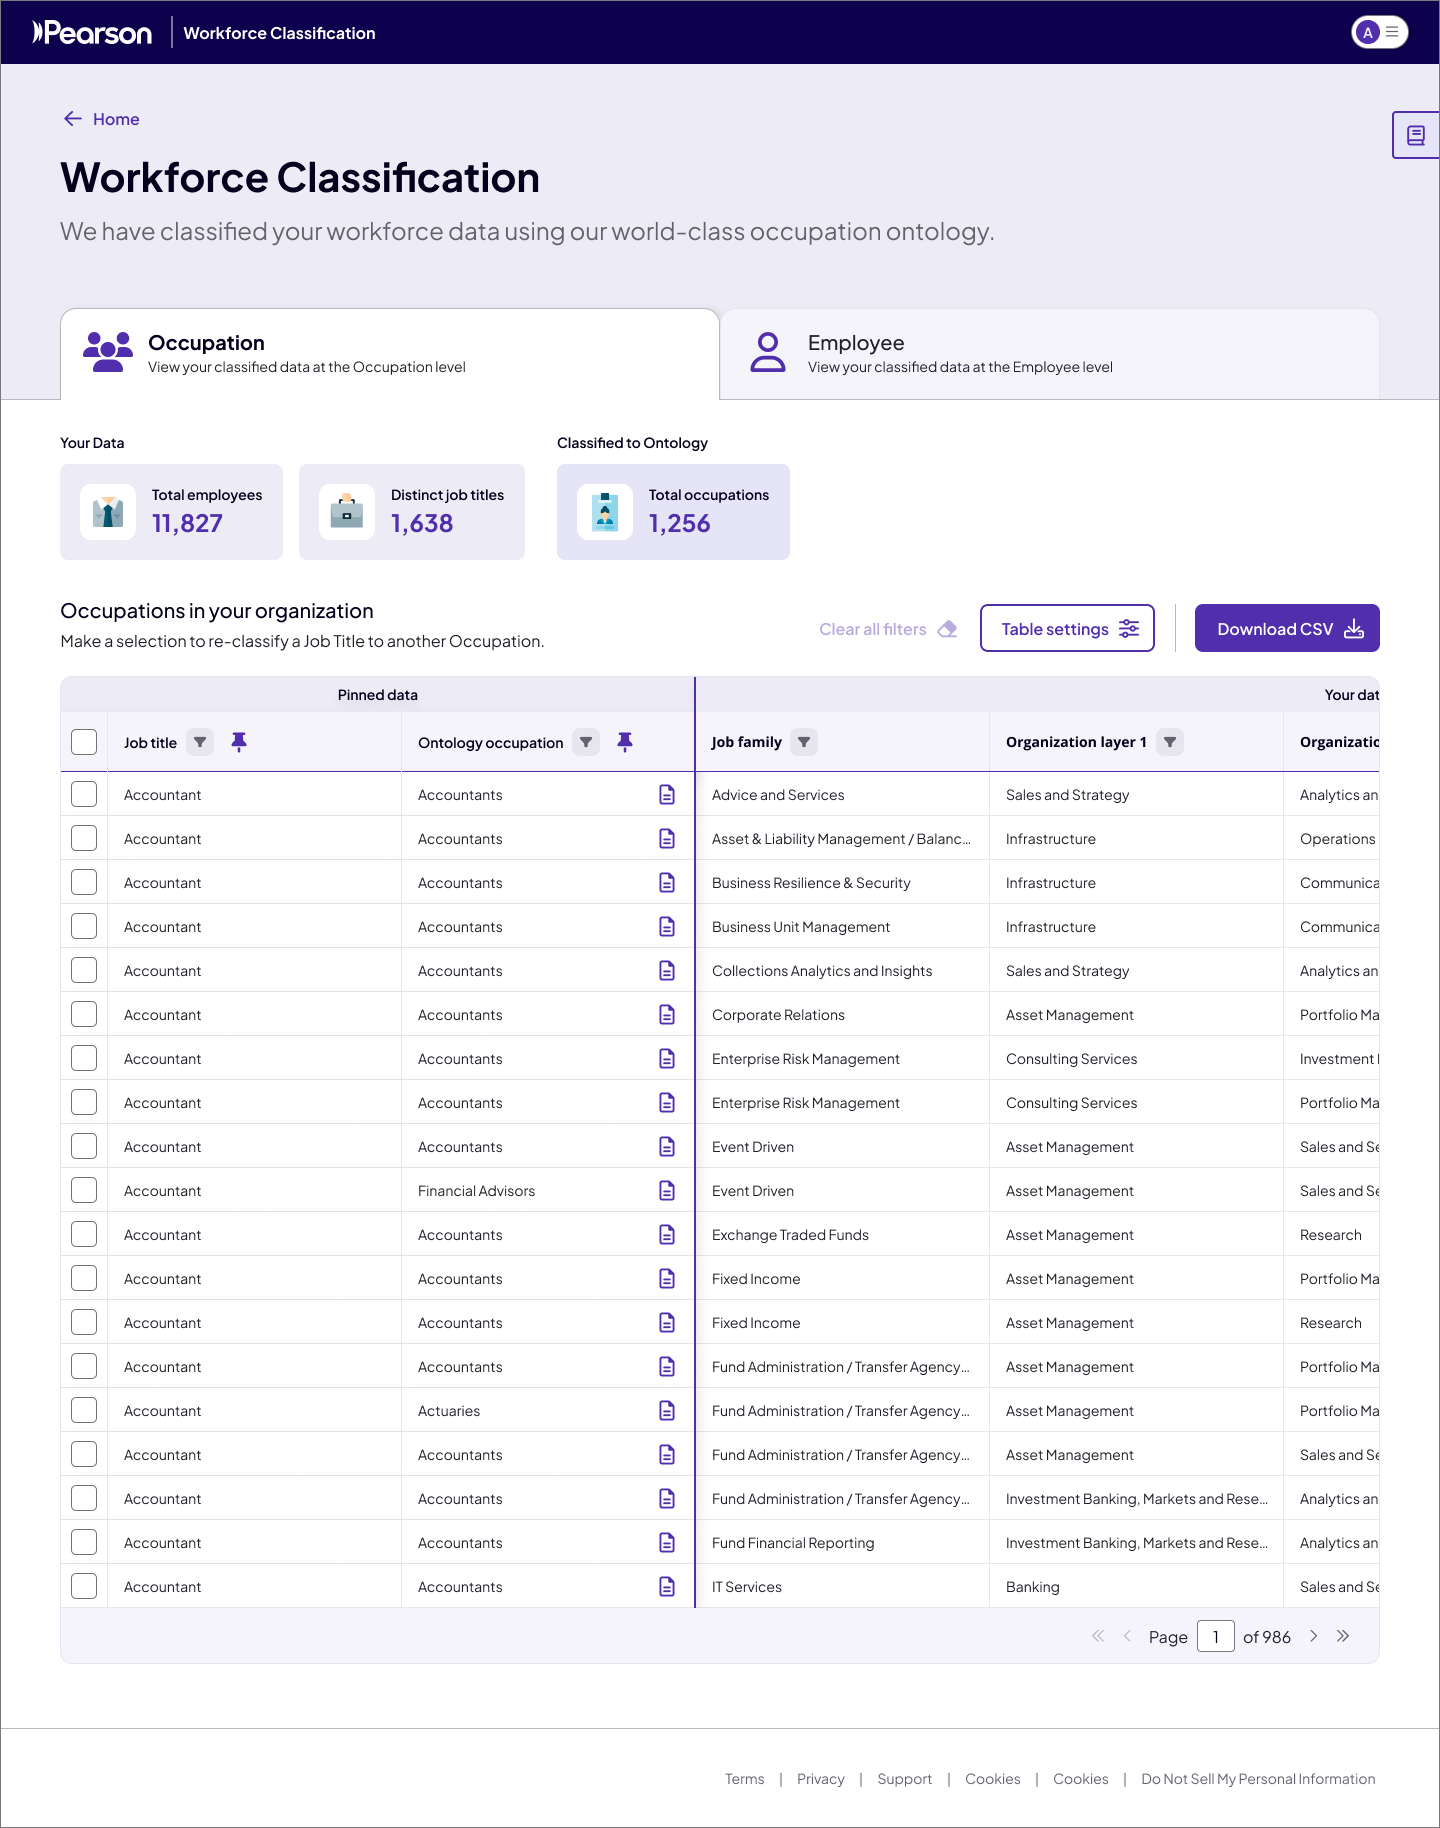Viewport: 1440px width, 1828px height.
Task: Switch to the Employee tab
Action: pyautogui.click(x=1049, y=354)
